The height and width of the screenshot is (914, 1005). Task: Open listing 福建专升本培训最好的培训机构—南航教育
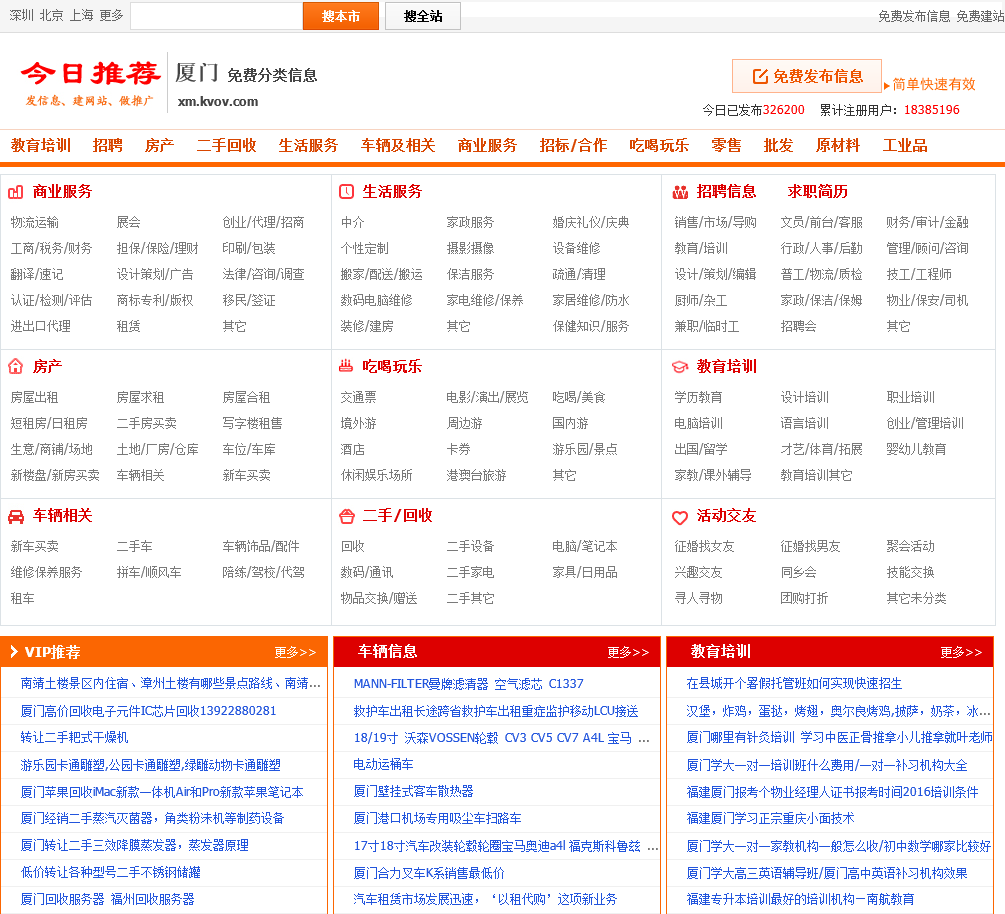[801, 899]
